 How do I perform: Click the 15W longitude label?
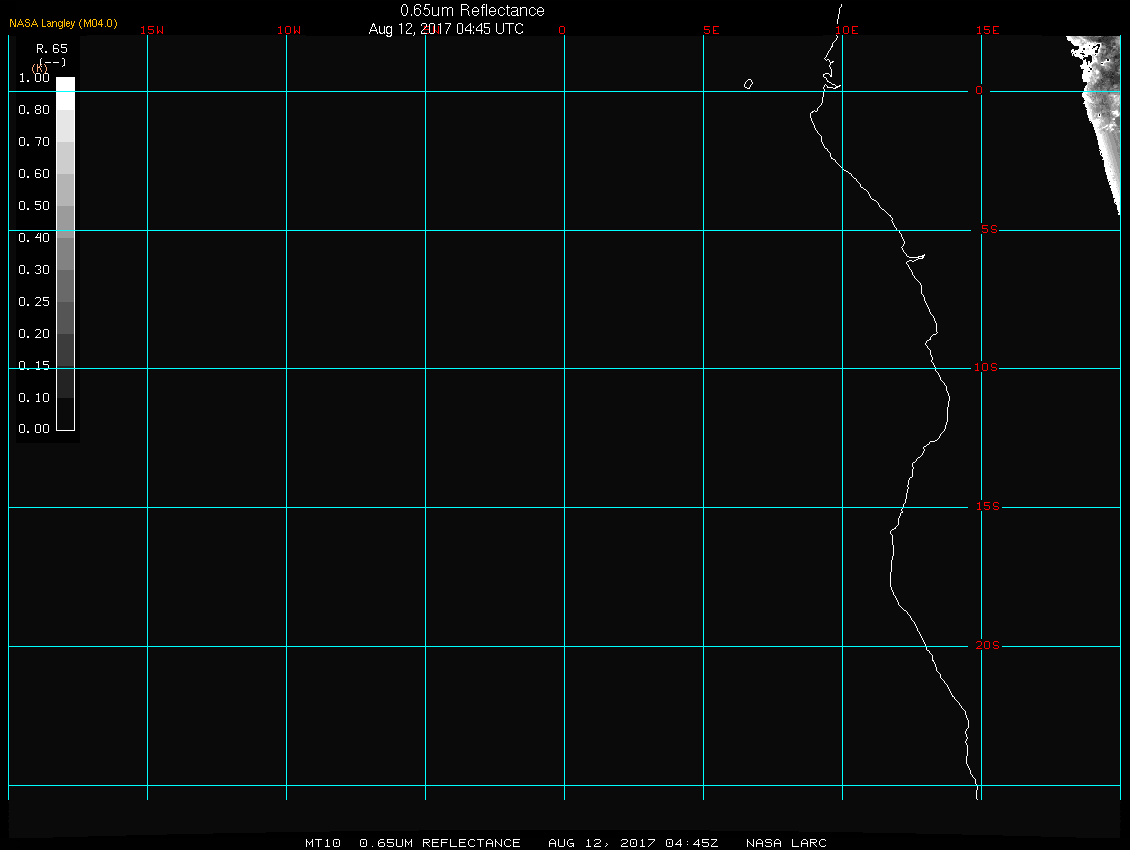pos(152,30)
